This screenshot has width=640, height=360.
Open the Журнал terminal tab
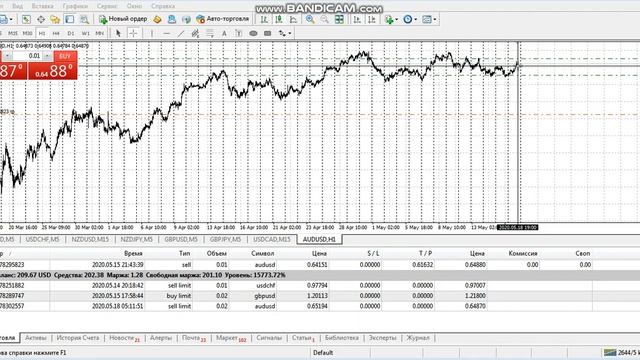tap(418, 338)
